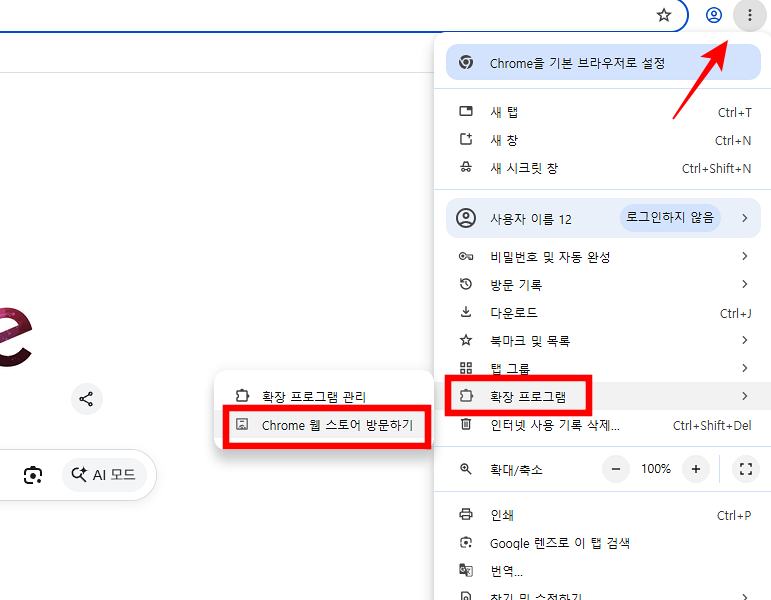This screenshot has height=600, width=771.
Task: Click the translate icon
Action: (x=466, y=570)
